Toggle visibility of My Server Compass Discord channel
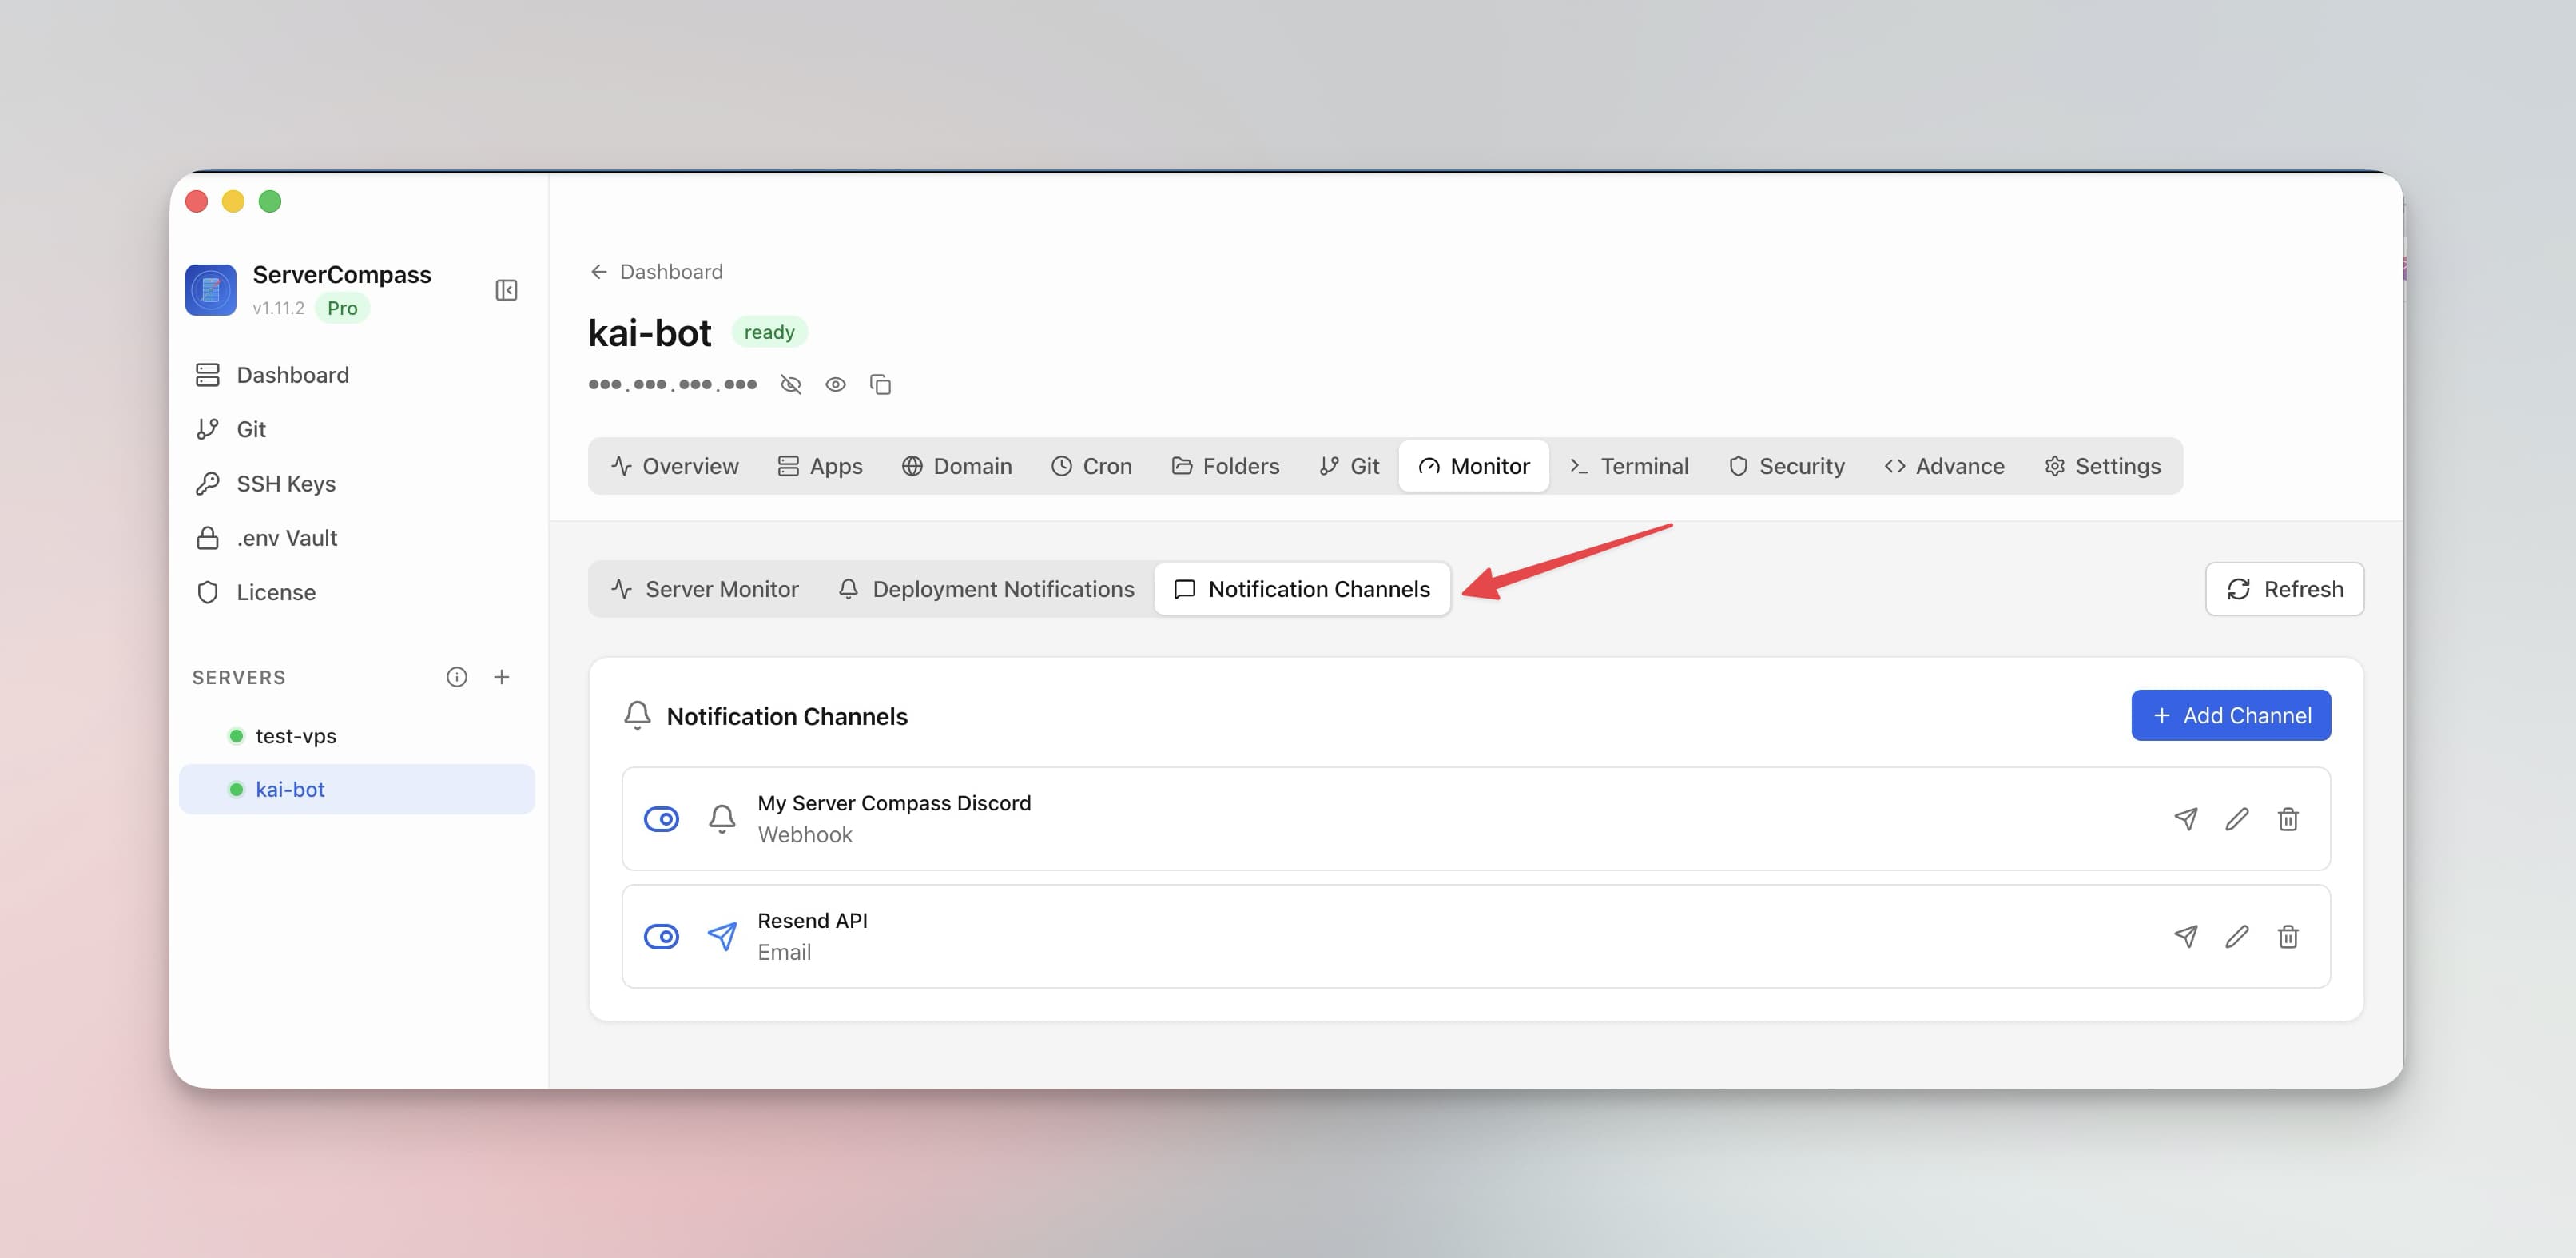Screen dimensions: 2576x1258 point(661,819)
